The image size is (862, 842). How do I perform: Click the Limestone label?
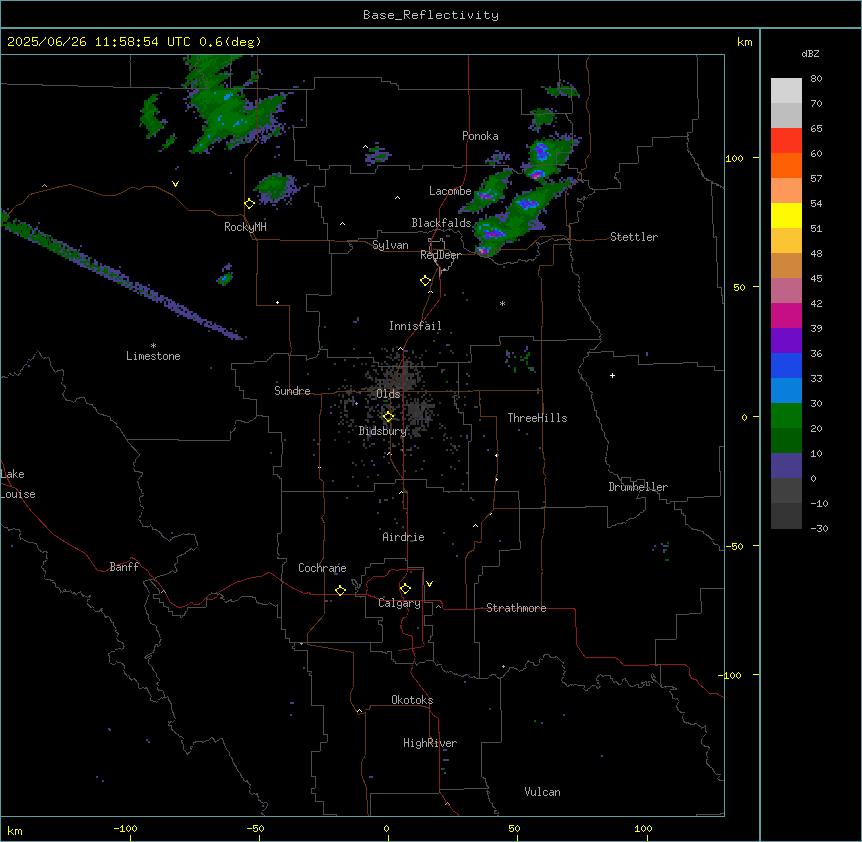153,356
